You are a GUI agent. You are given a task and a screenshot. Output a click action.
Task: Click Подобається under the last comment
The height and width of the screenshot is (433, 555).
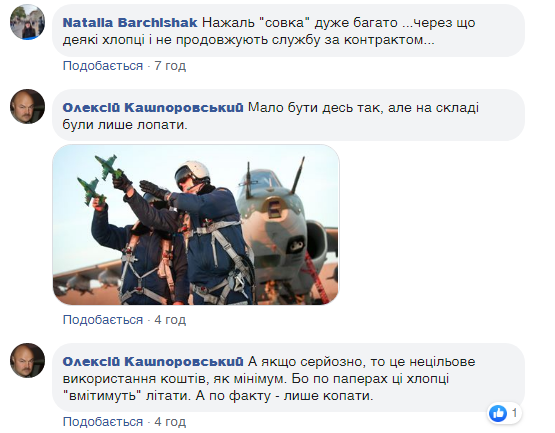103,422
